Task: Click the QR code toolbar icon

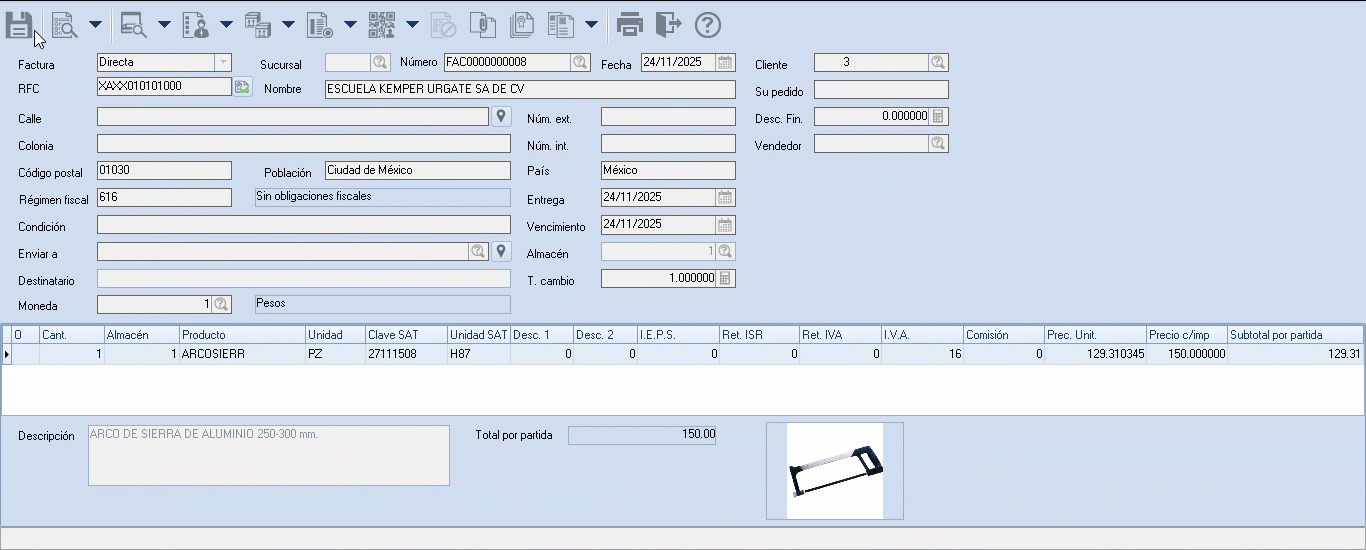Action: point(382,24)
